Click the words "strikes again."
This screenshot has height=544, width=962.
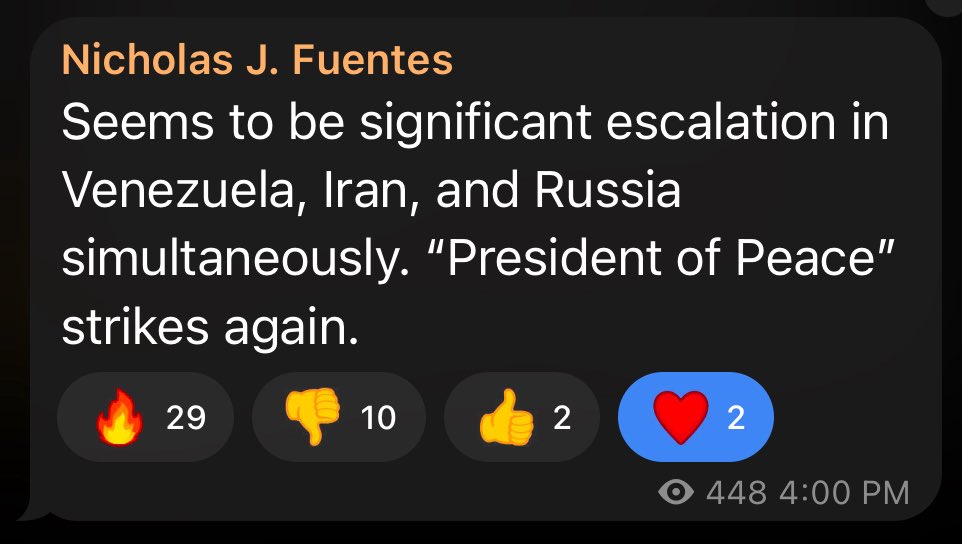210,325
